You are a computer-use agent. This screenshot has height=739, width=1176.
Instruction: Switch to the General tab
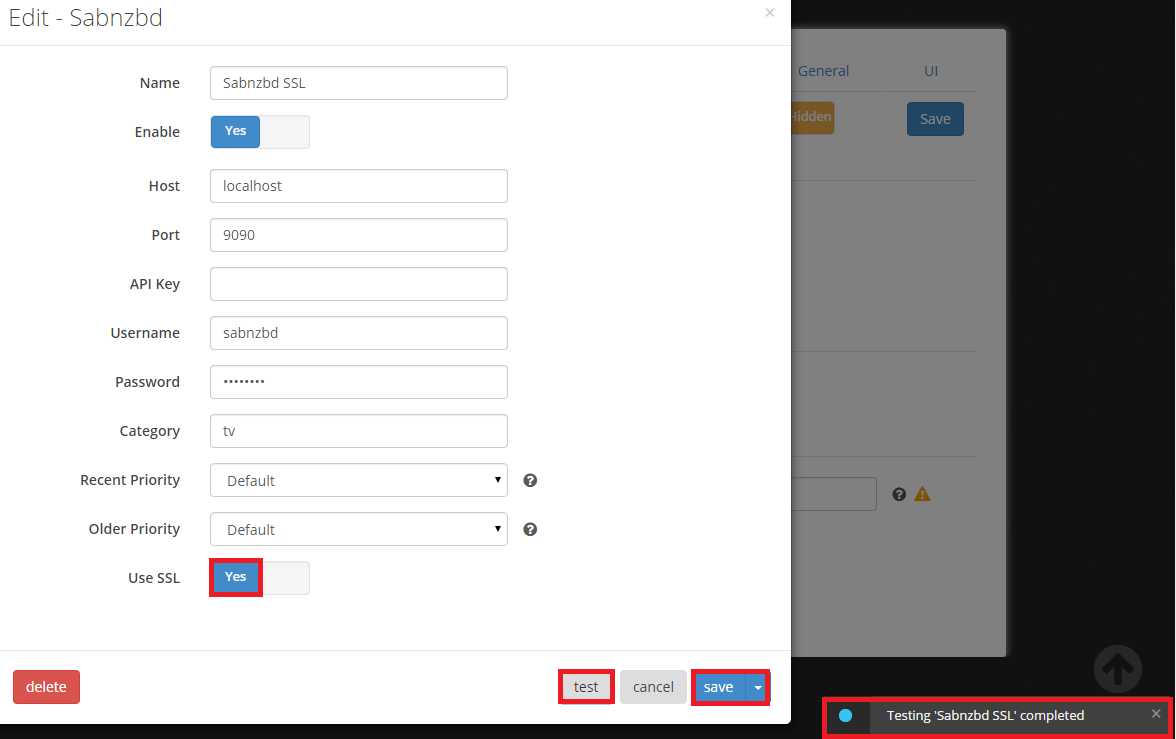823,71
